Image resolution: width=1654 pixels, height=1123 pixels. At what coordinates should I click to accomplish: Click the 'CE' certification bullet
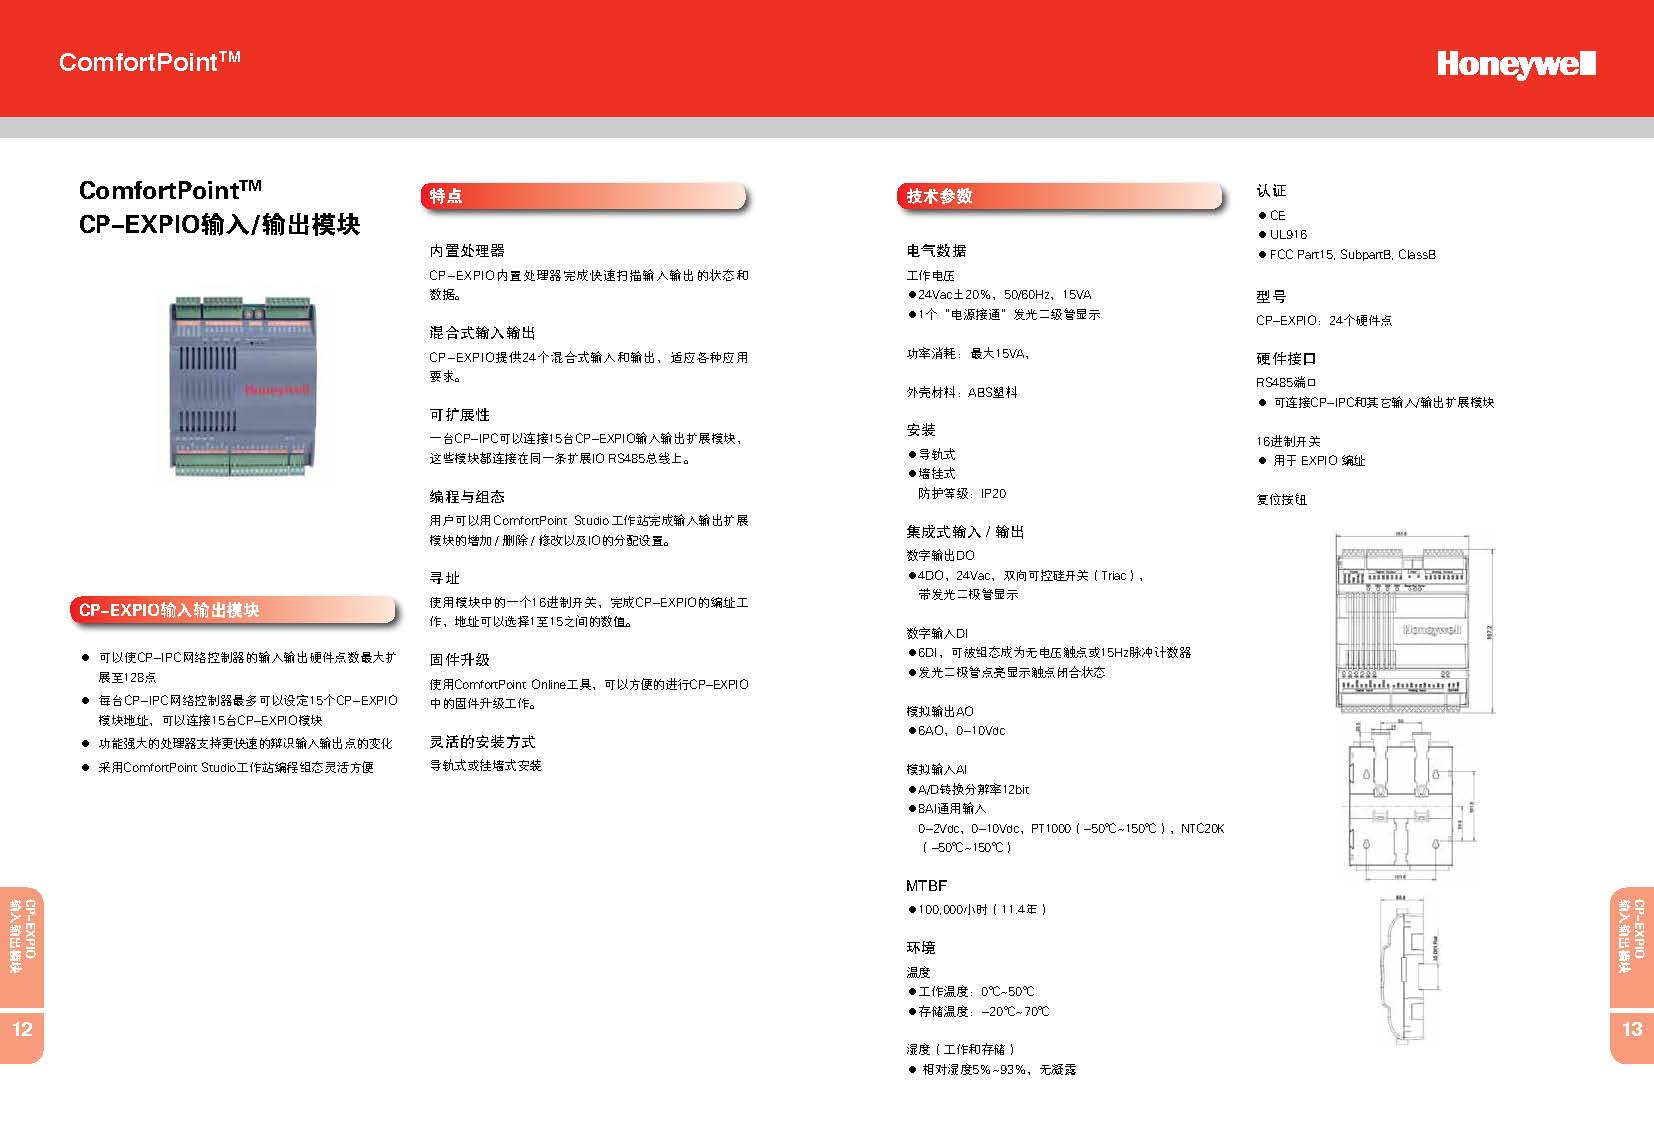pyautogui.click(x=1272, y=216)
